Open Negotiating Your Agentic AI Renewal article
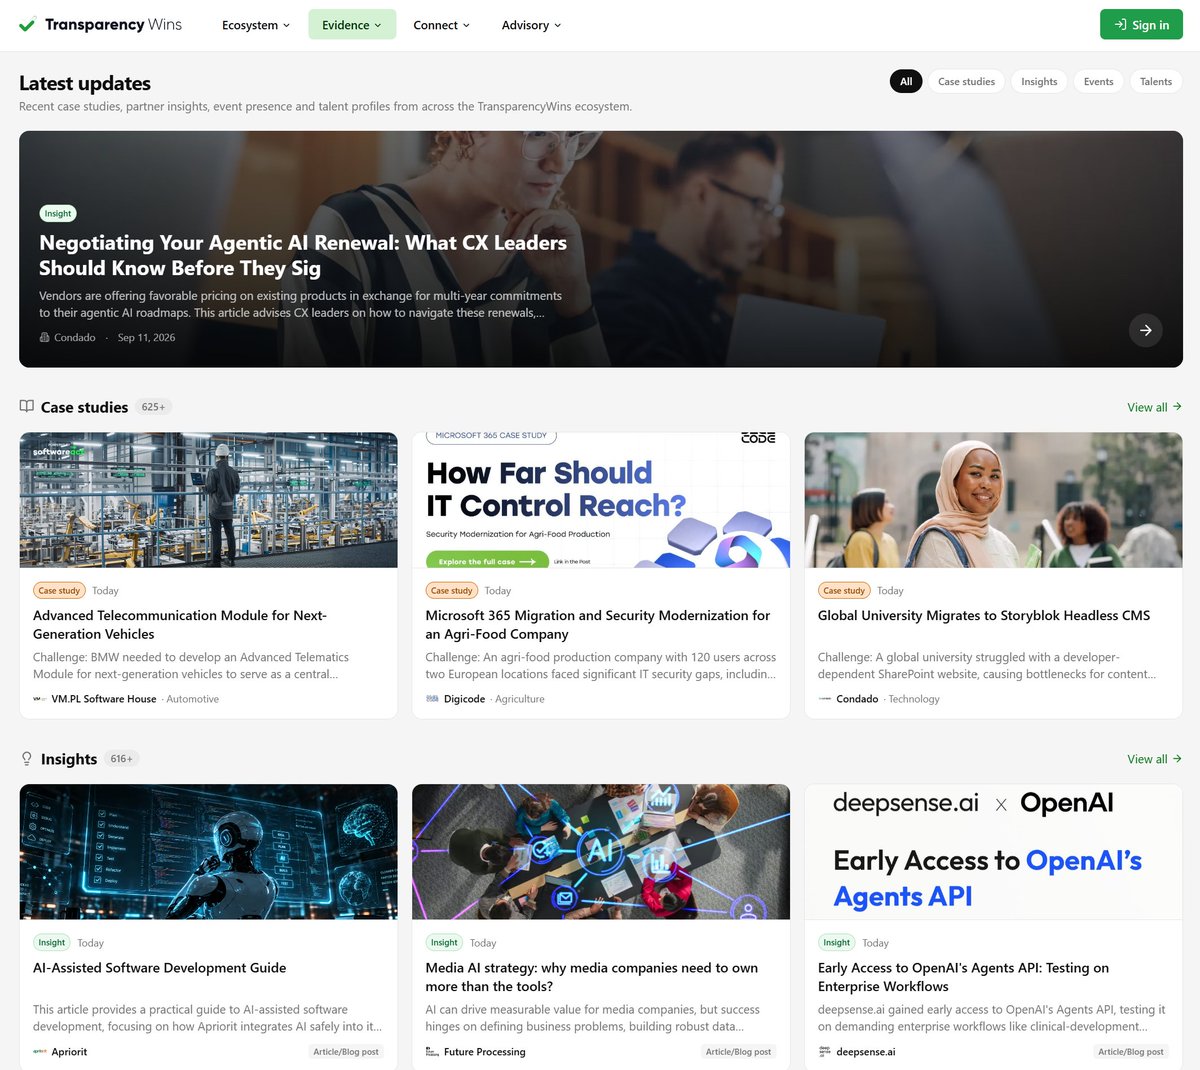This screenshot has width=1200, height=1070. (x=303, y=255)
